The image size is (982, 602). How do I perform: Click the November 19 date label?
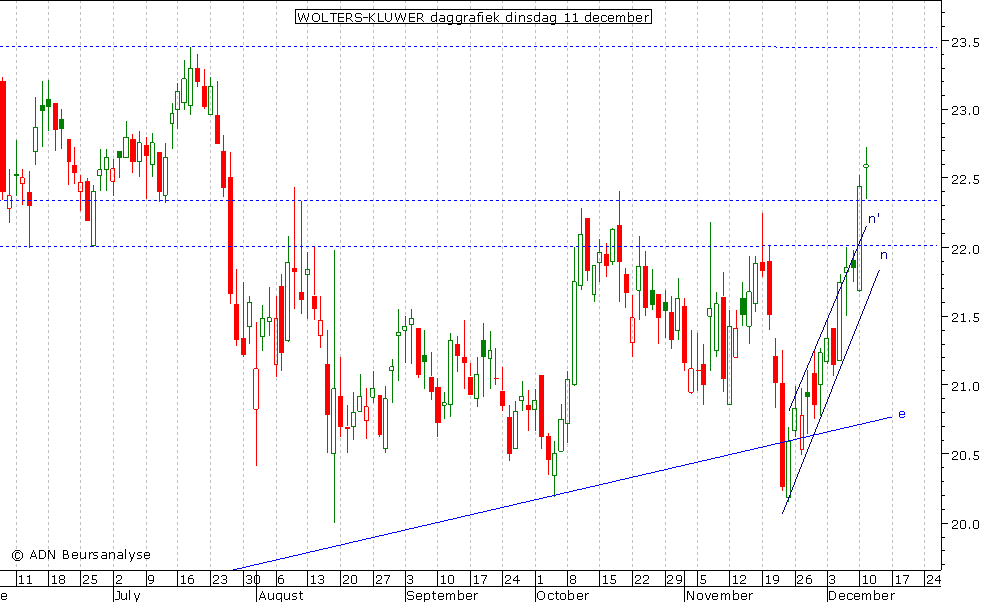point(772,579)
